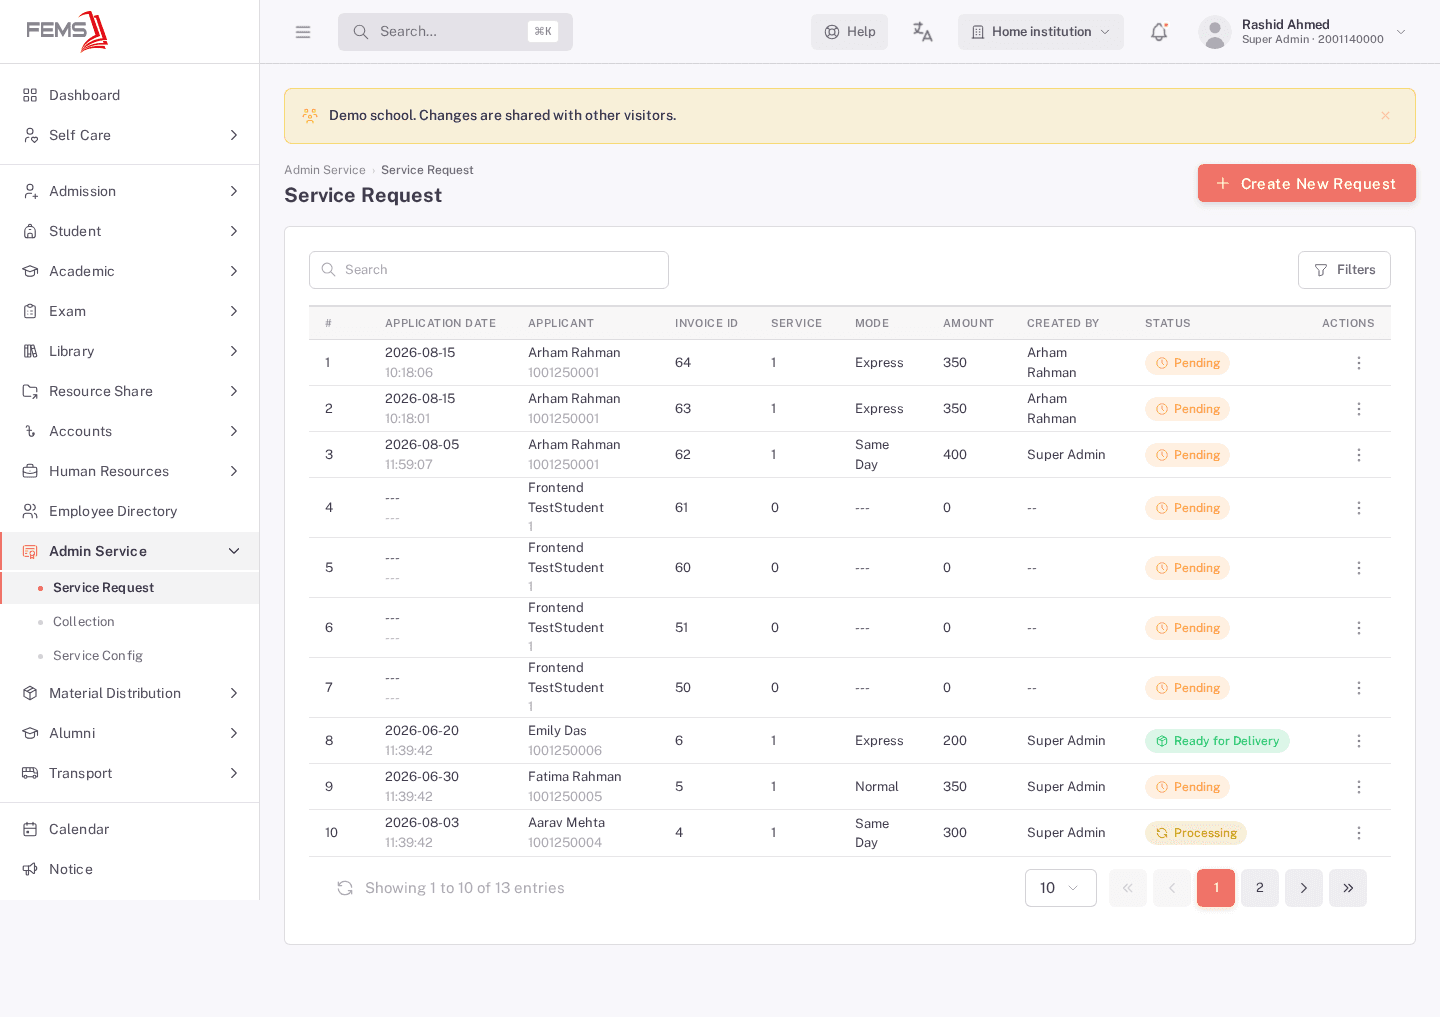
Task: Expand the Material Distribution menu
Action: (130, 693)
